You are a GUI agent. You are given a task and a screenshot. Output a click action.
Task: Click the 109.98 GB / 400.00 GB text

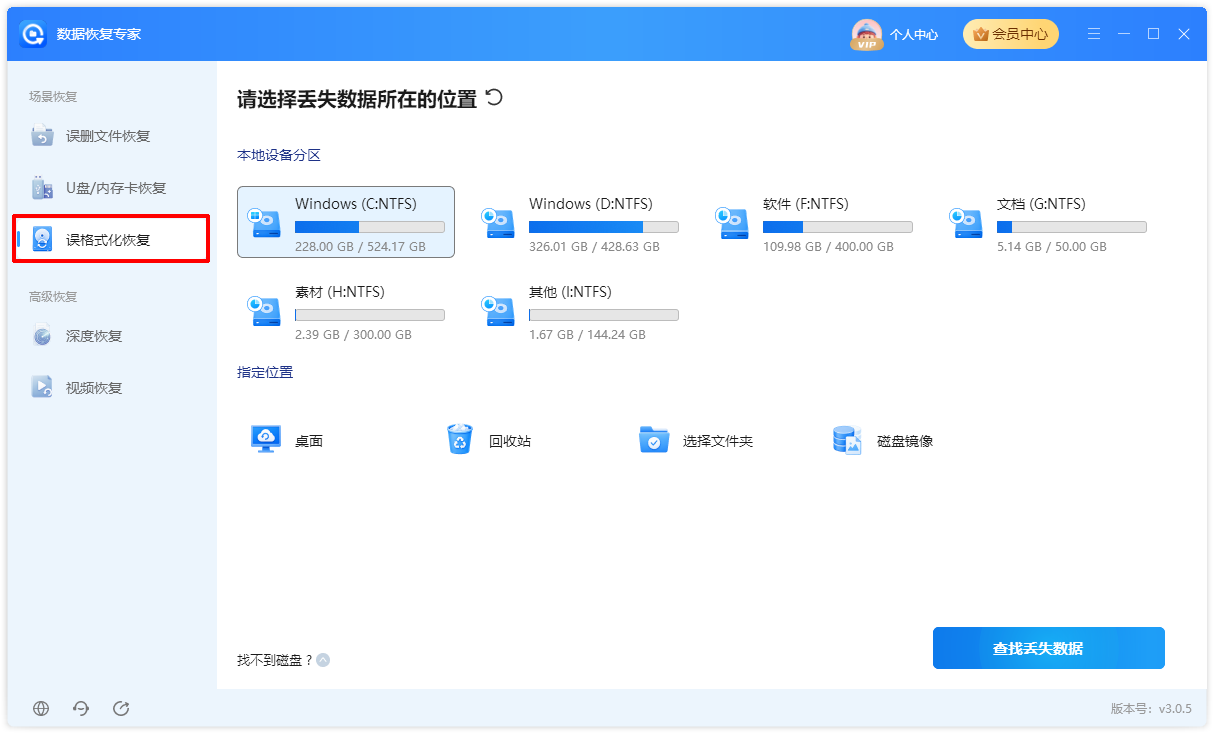tap(828, 247)
